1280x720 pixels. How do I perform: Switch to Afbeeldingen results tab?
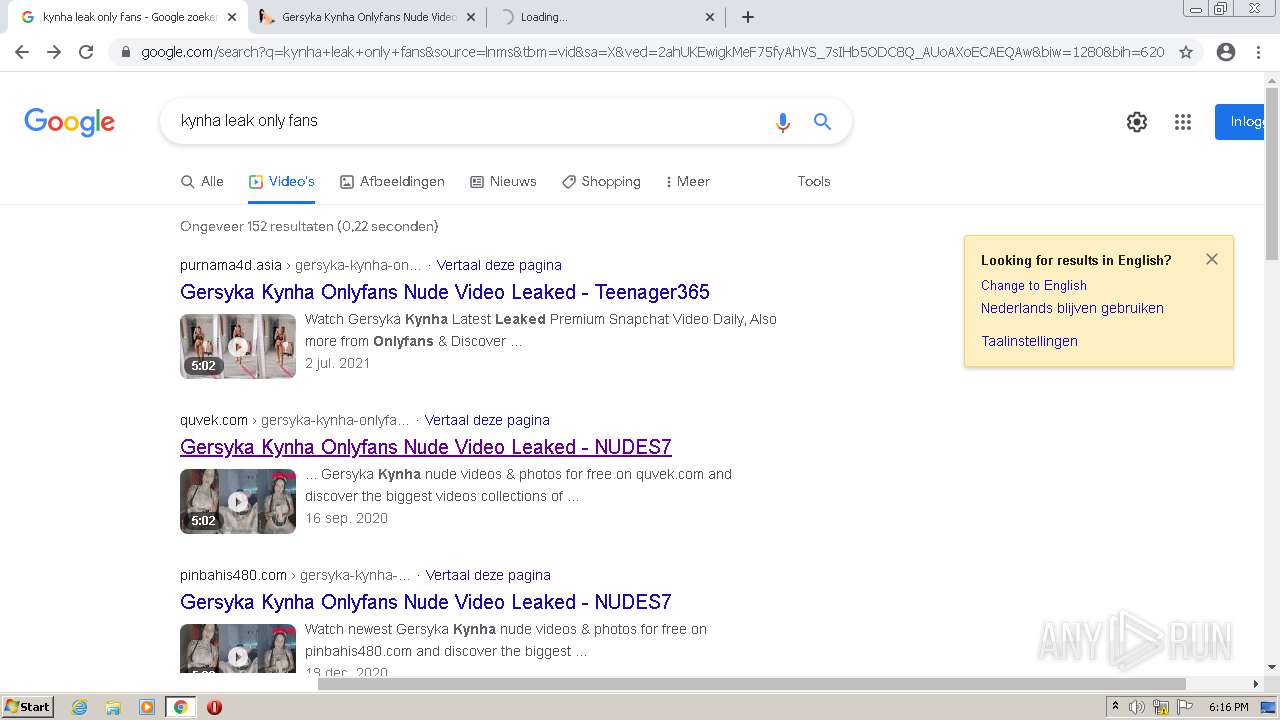[392, 182]
